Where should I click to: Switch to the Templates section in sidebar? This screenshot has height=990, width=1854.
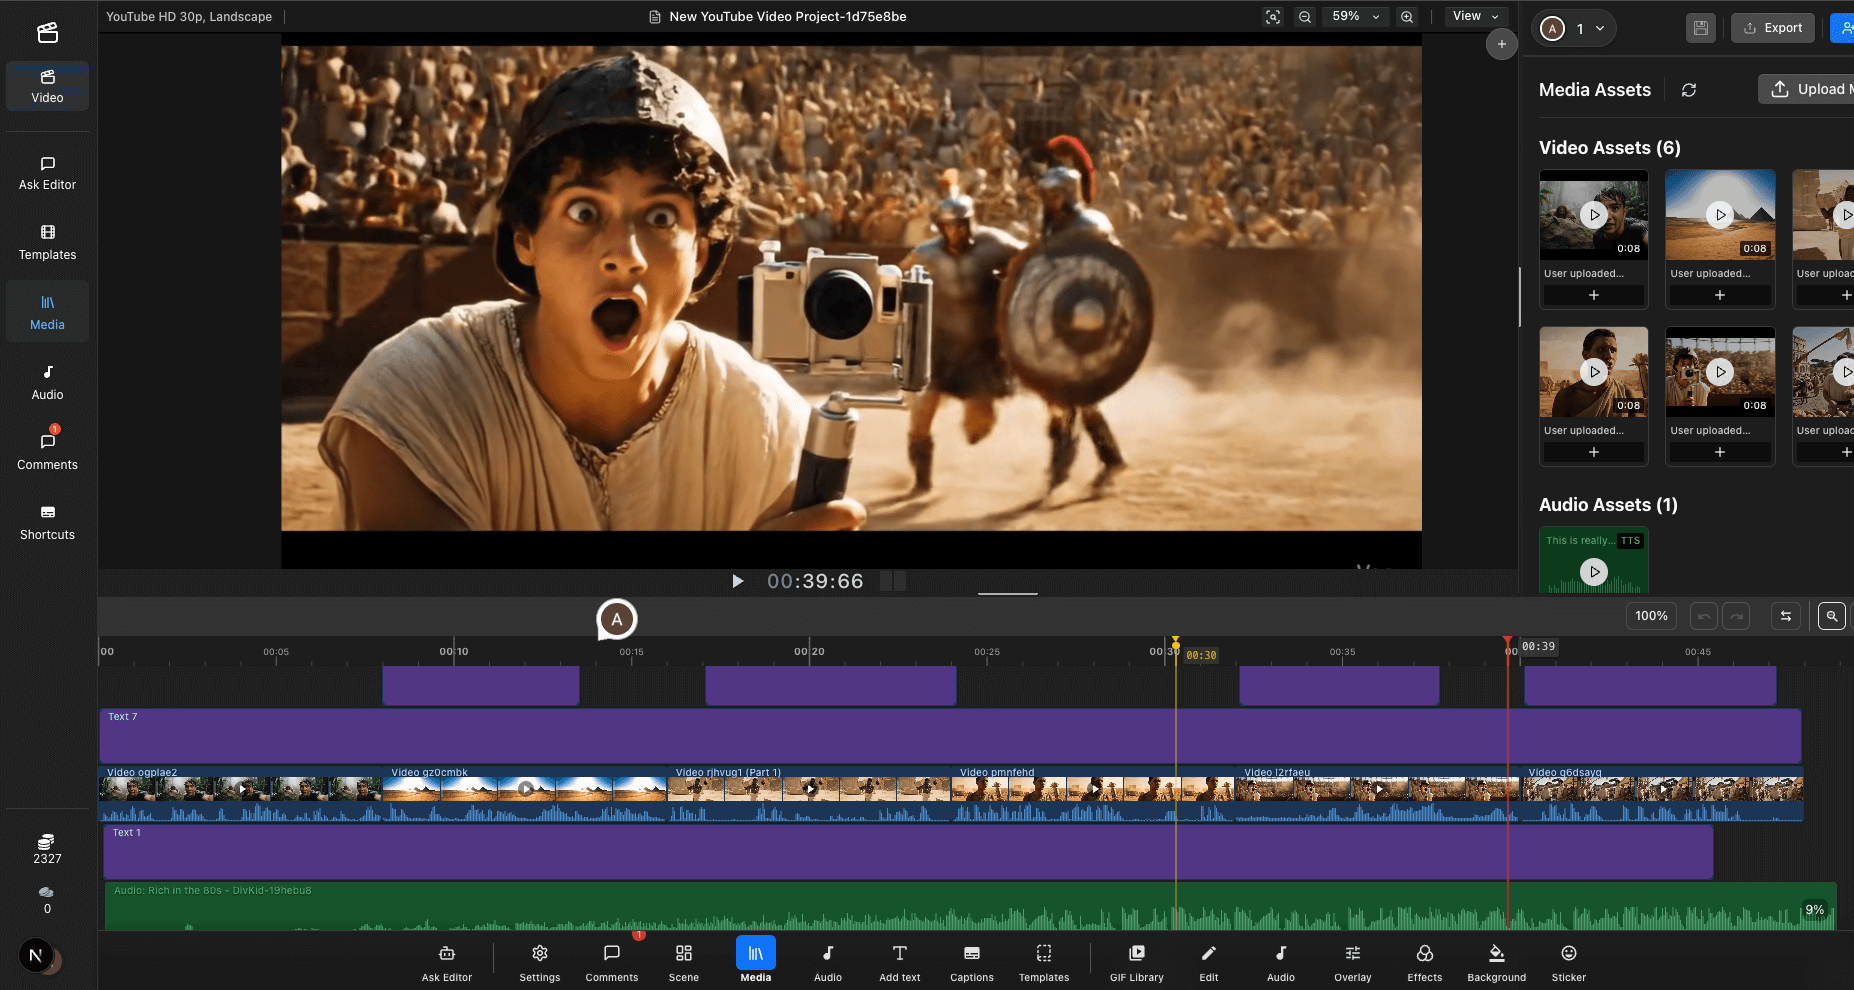[46, 243]
